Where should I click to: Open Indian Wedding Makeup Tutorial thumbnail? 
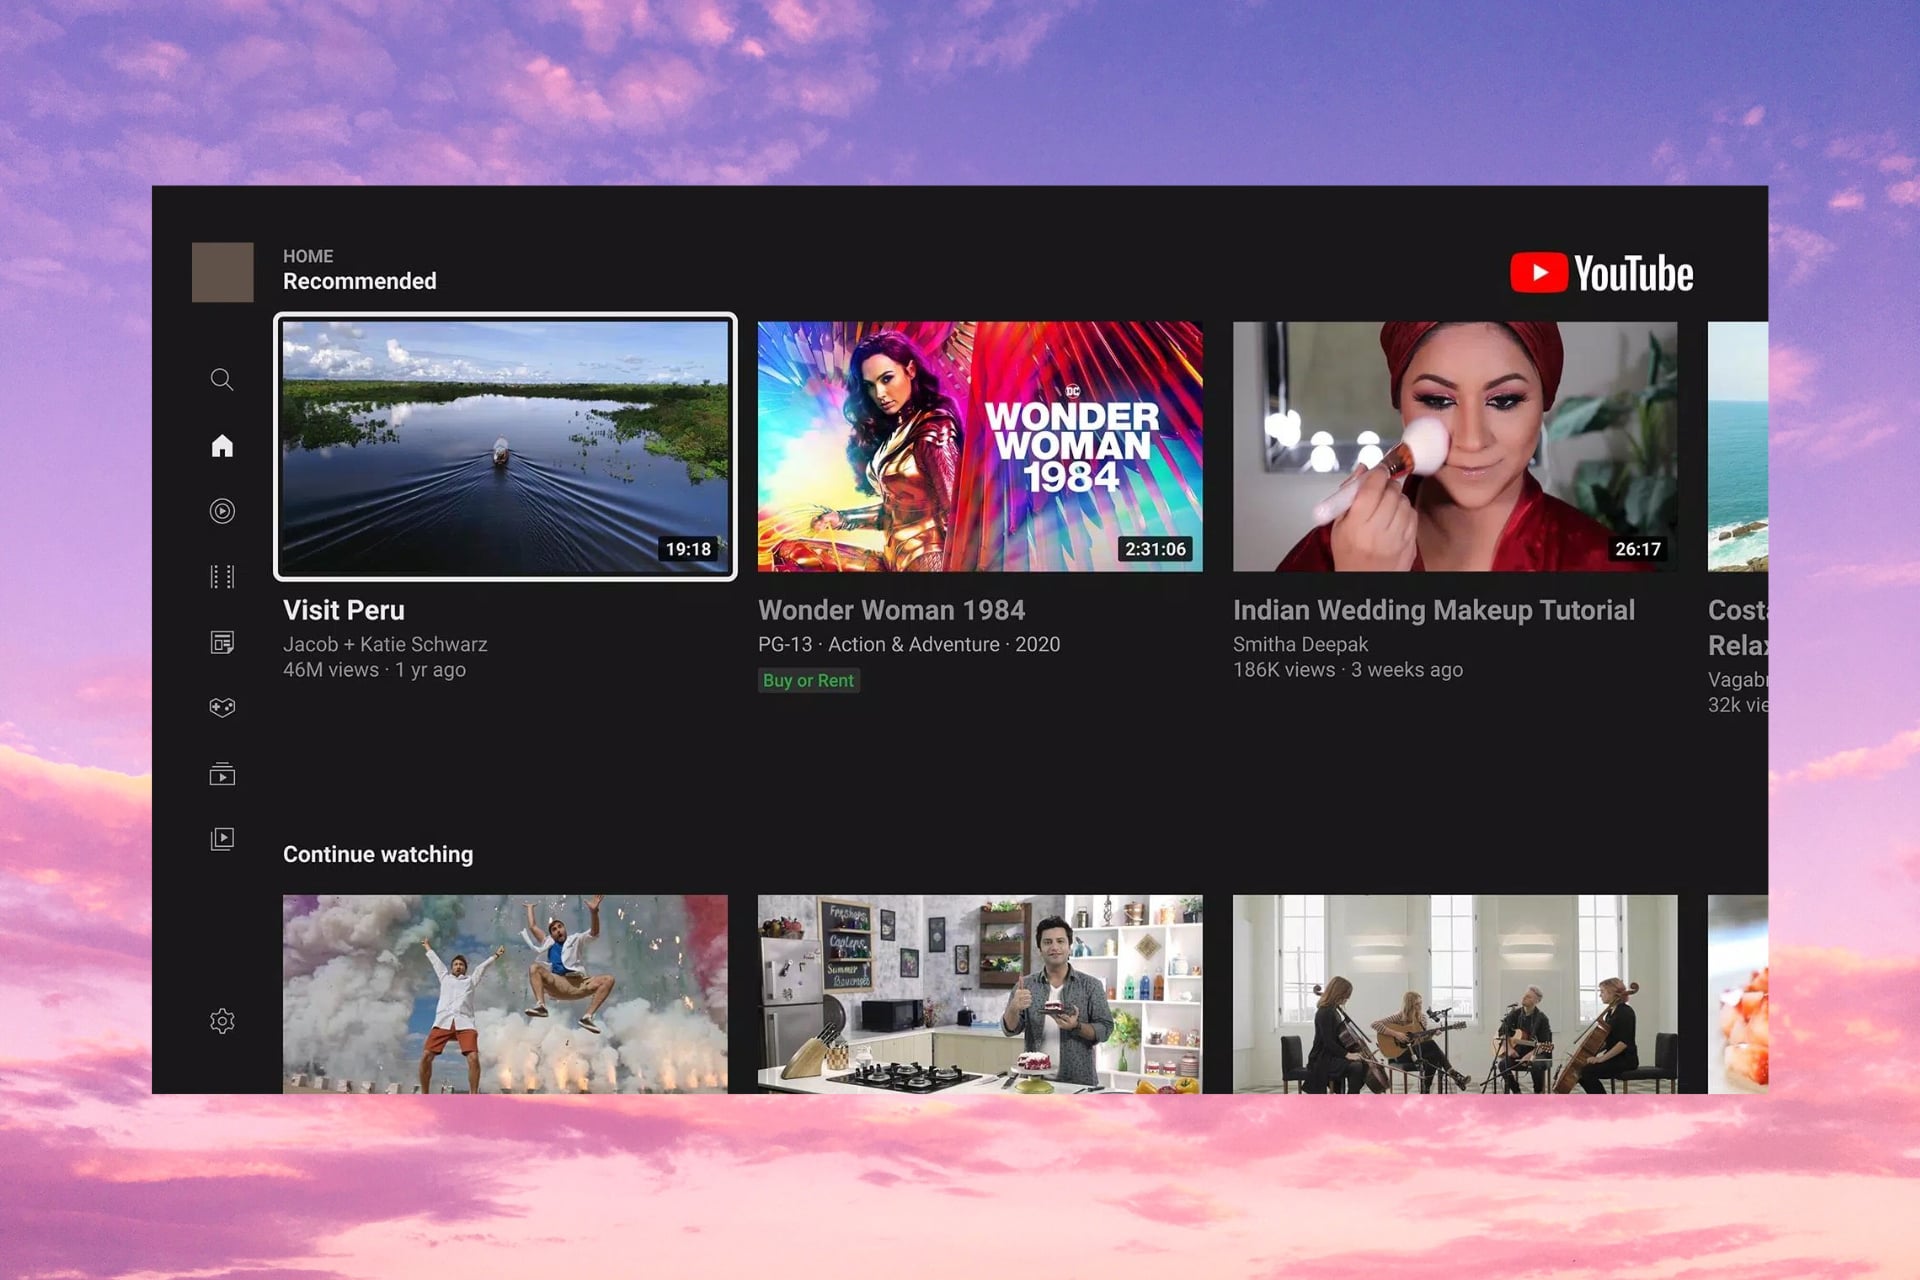[1455, 446]
